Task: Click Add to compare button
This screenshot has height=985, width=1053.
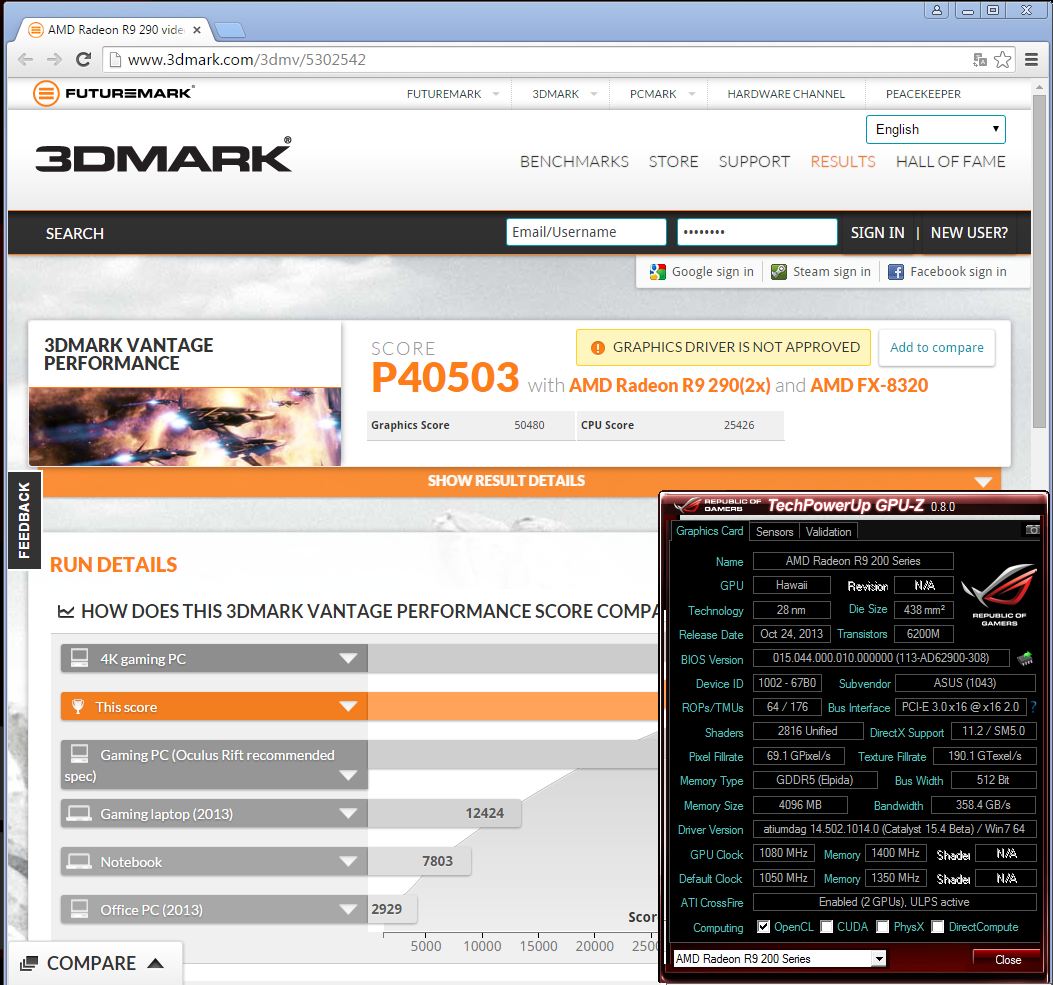Action: (937, 348)
